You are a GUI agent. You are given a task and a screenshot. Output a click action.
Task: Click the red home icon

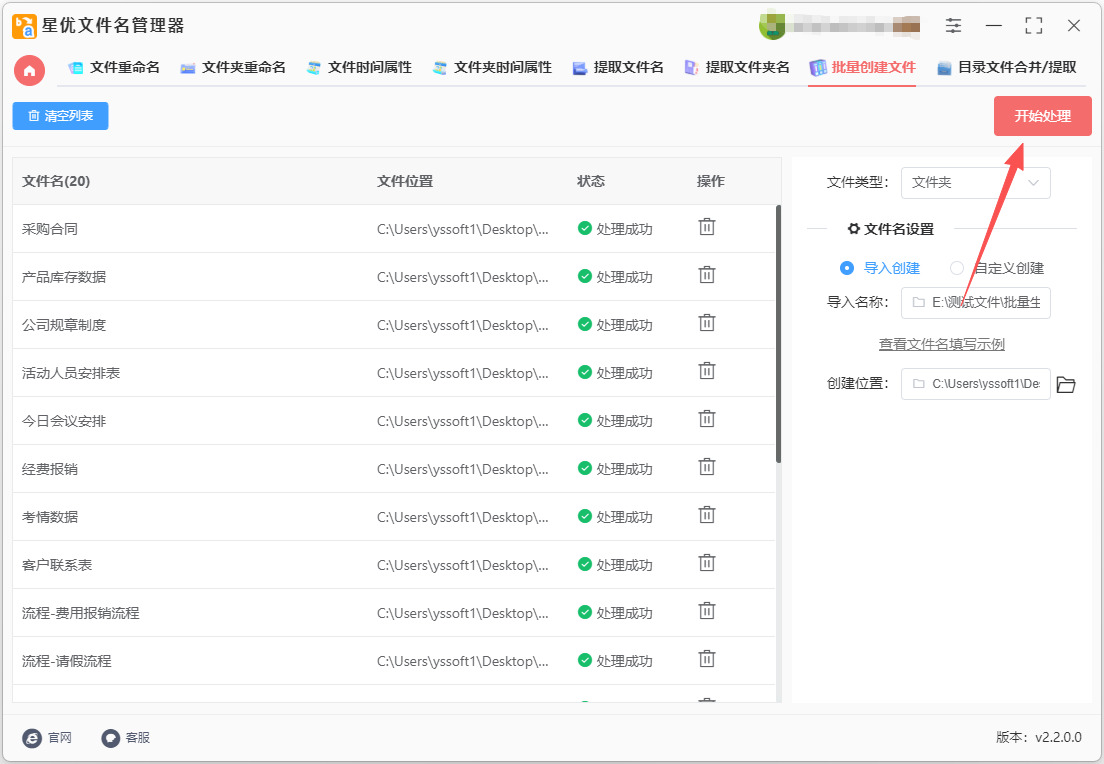point(30,70)
